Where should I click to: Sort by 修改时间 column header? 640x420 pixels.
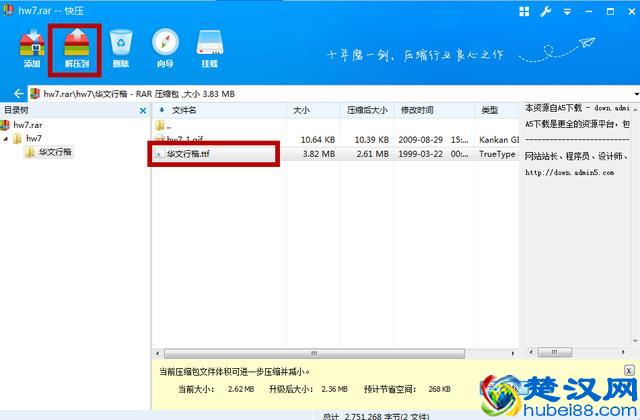(x=417, y=110)
